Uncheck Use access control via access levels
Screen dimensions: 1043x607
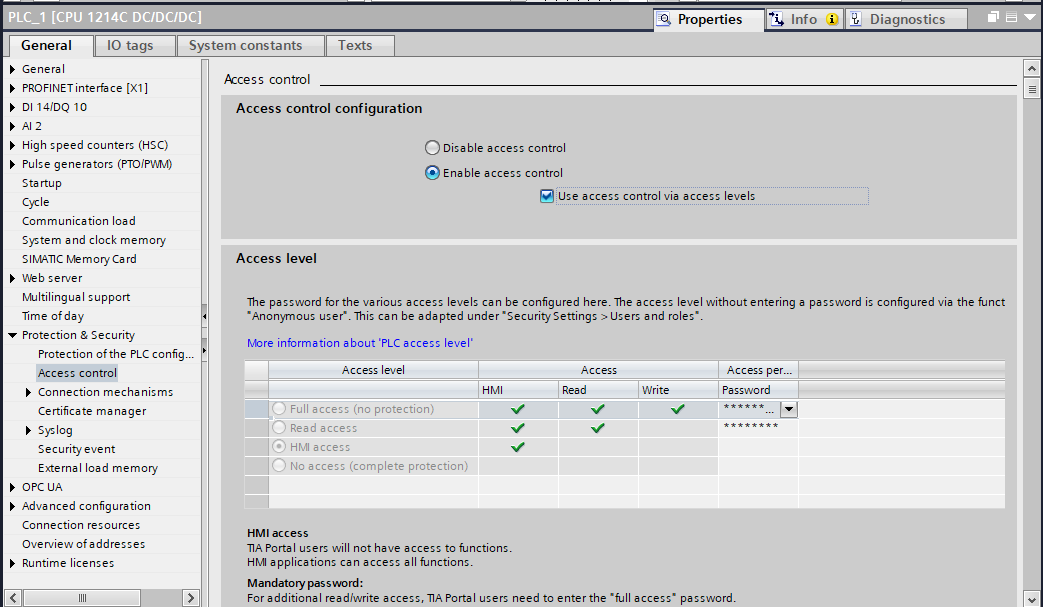click(x=547, y=196)
